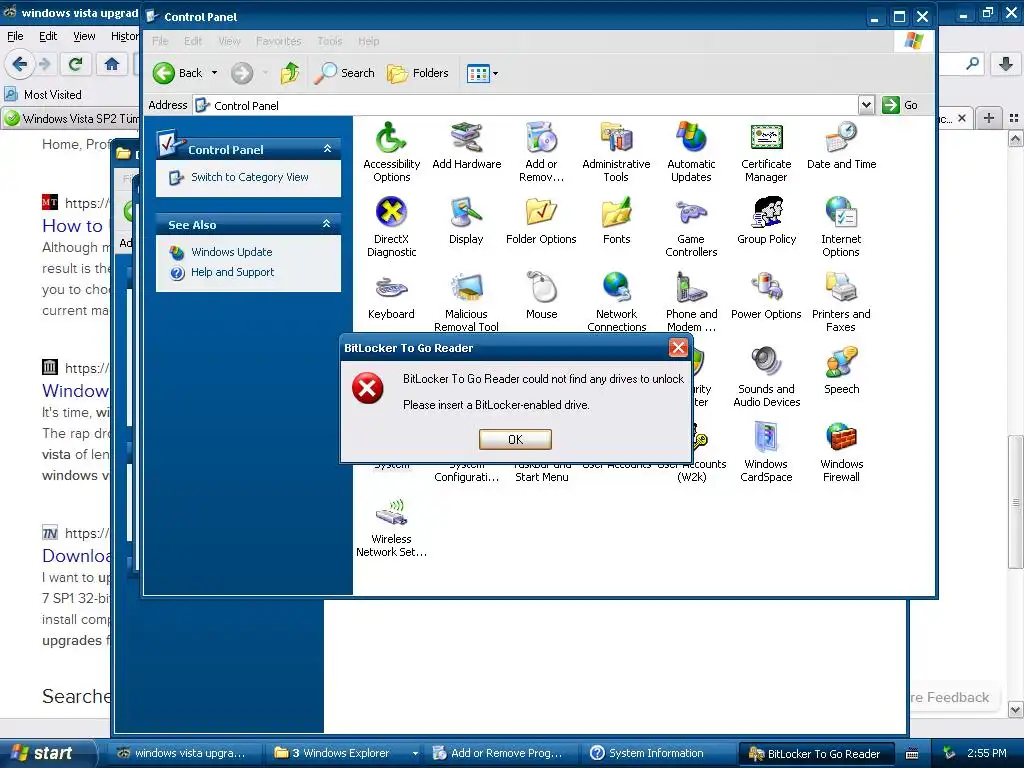The image size is (1024, 768).
Task: Open Phone and Modem options
Action: (691, 302)
